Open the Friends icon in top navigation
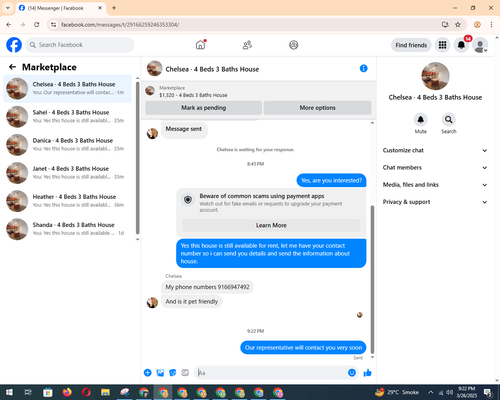This screenshot has height=400, width=500. pos(247,45)
